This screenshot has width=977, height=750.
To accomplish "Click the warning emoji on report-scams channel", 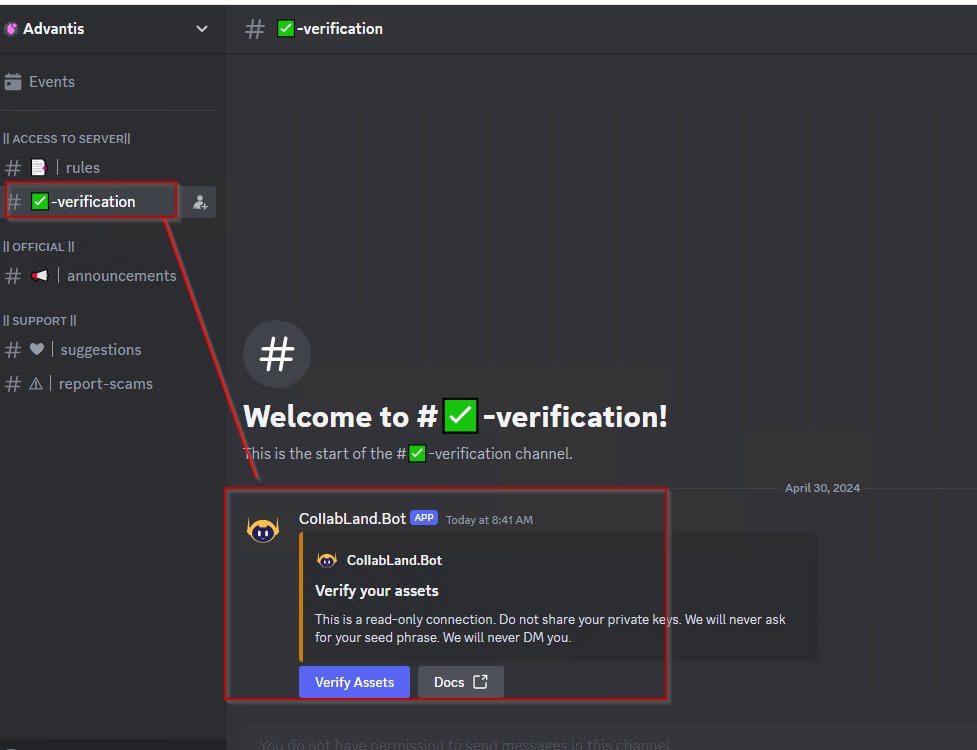I will click(x=36, y=384).
